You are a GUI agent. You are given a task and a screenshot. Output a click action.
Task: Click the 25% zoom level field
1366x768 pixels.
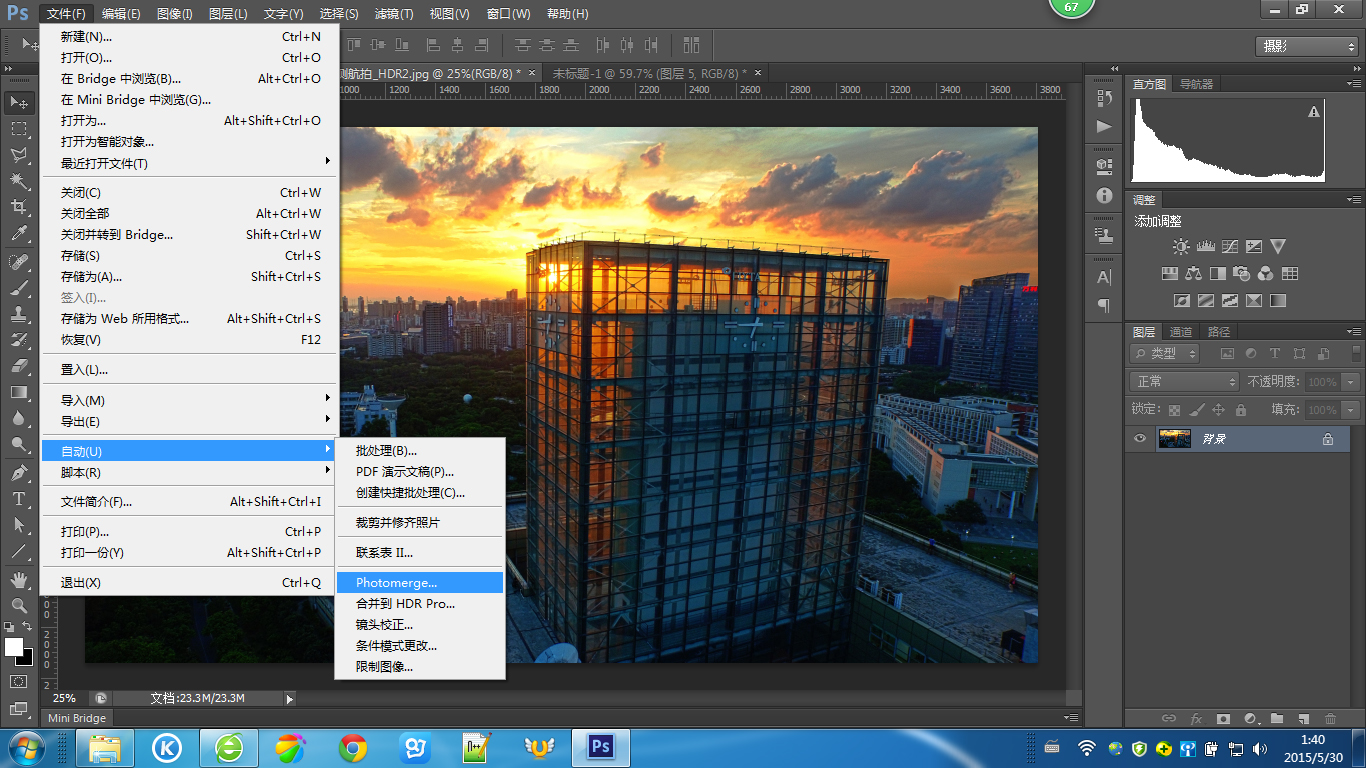pyautogui.click(x=64, y=698)
